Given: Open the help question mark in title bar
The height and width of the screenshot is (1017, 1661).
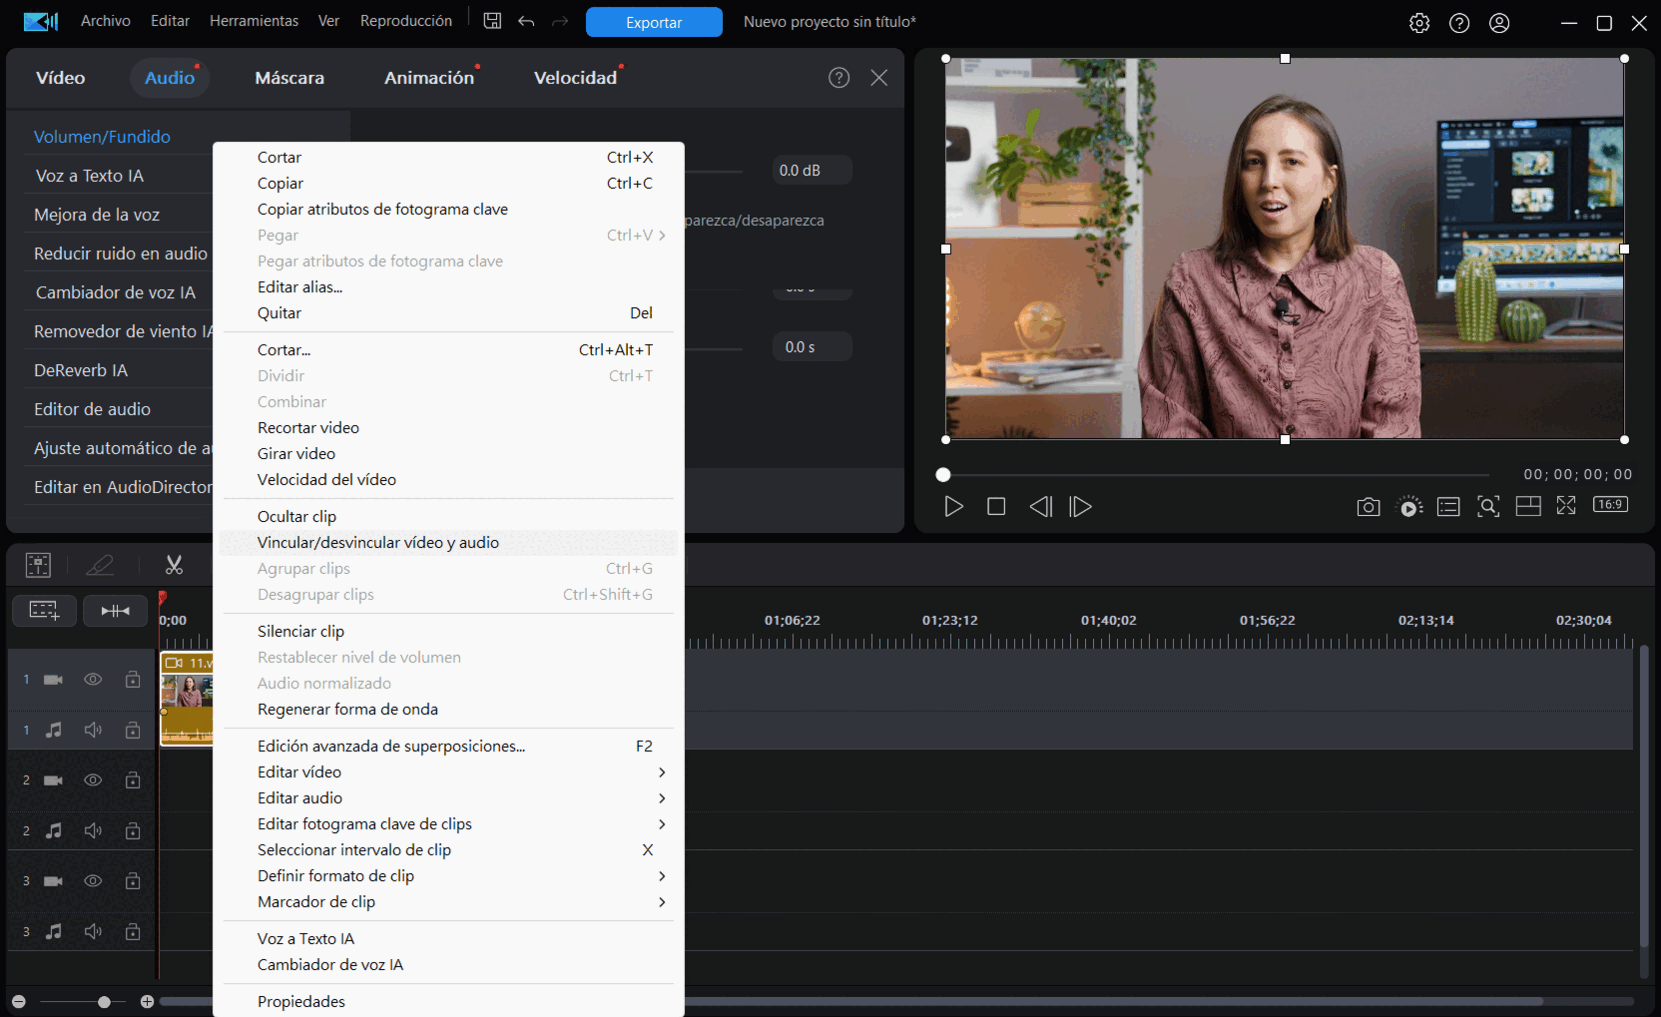Looking at the screenshot, I should [1459, 22].
